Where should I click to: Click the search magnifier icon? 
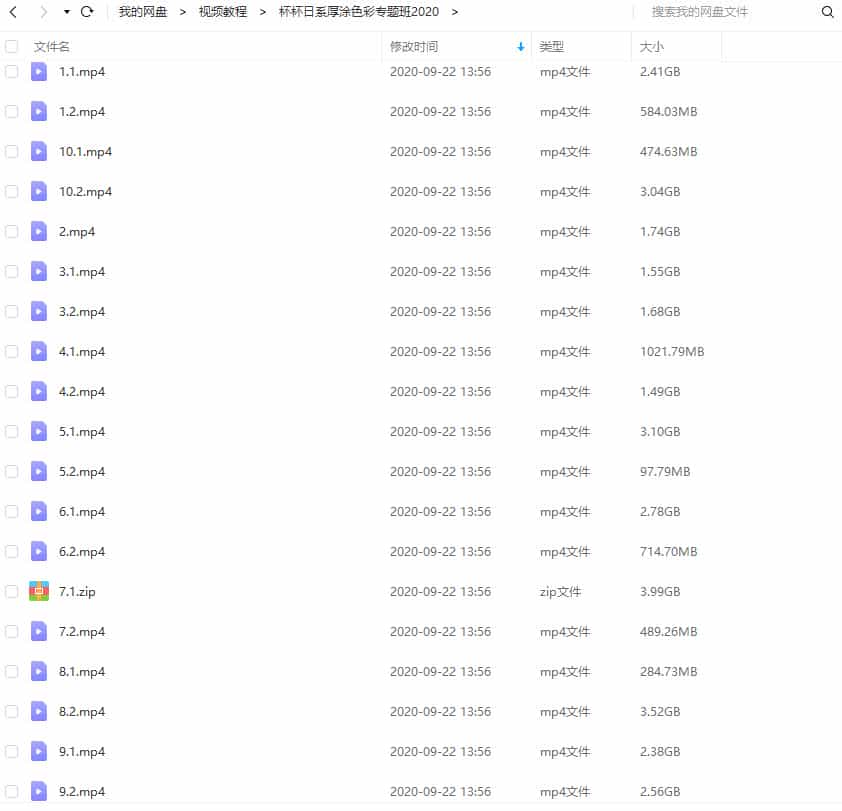(x=827, y=12)
